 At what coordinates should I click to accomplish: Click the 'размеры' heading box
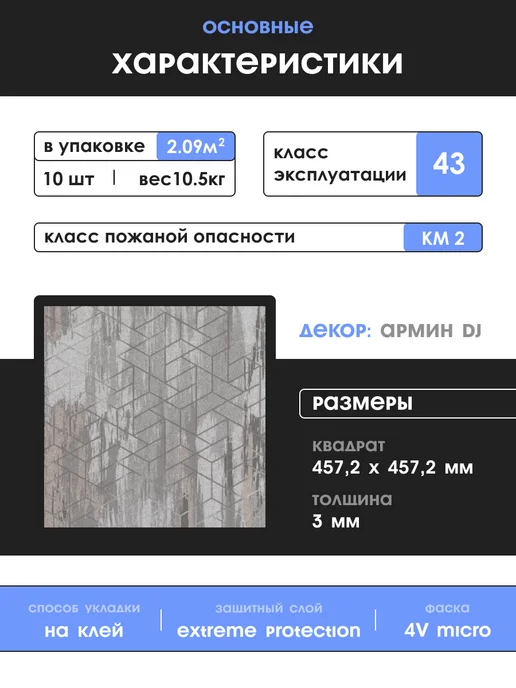point(408,403)
